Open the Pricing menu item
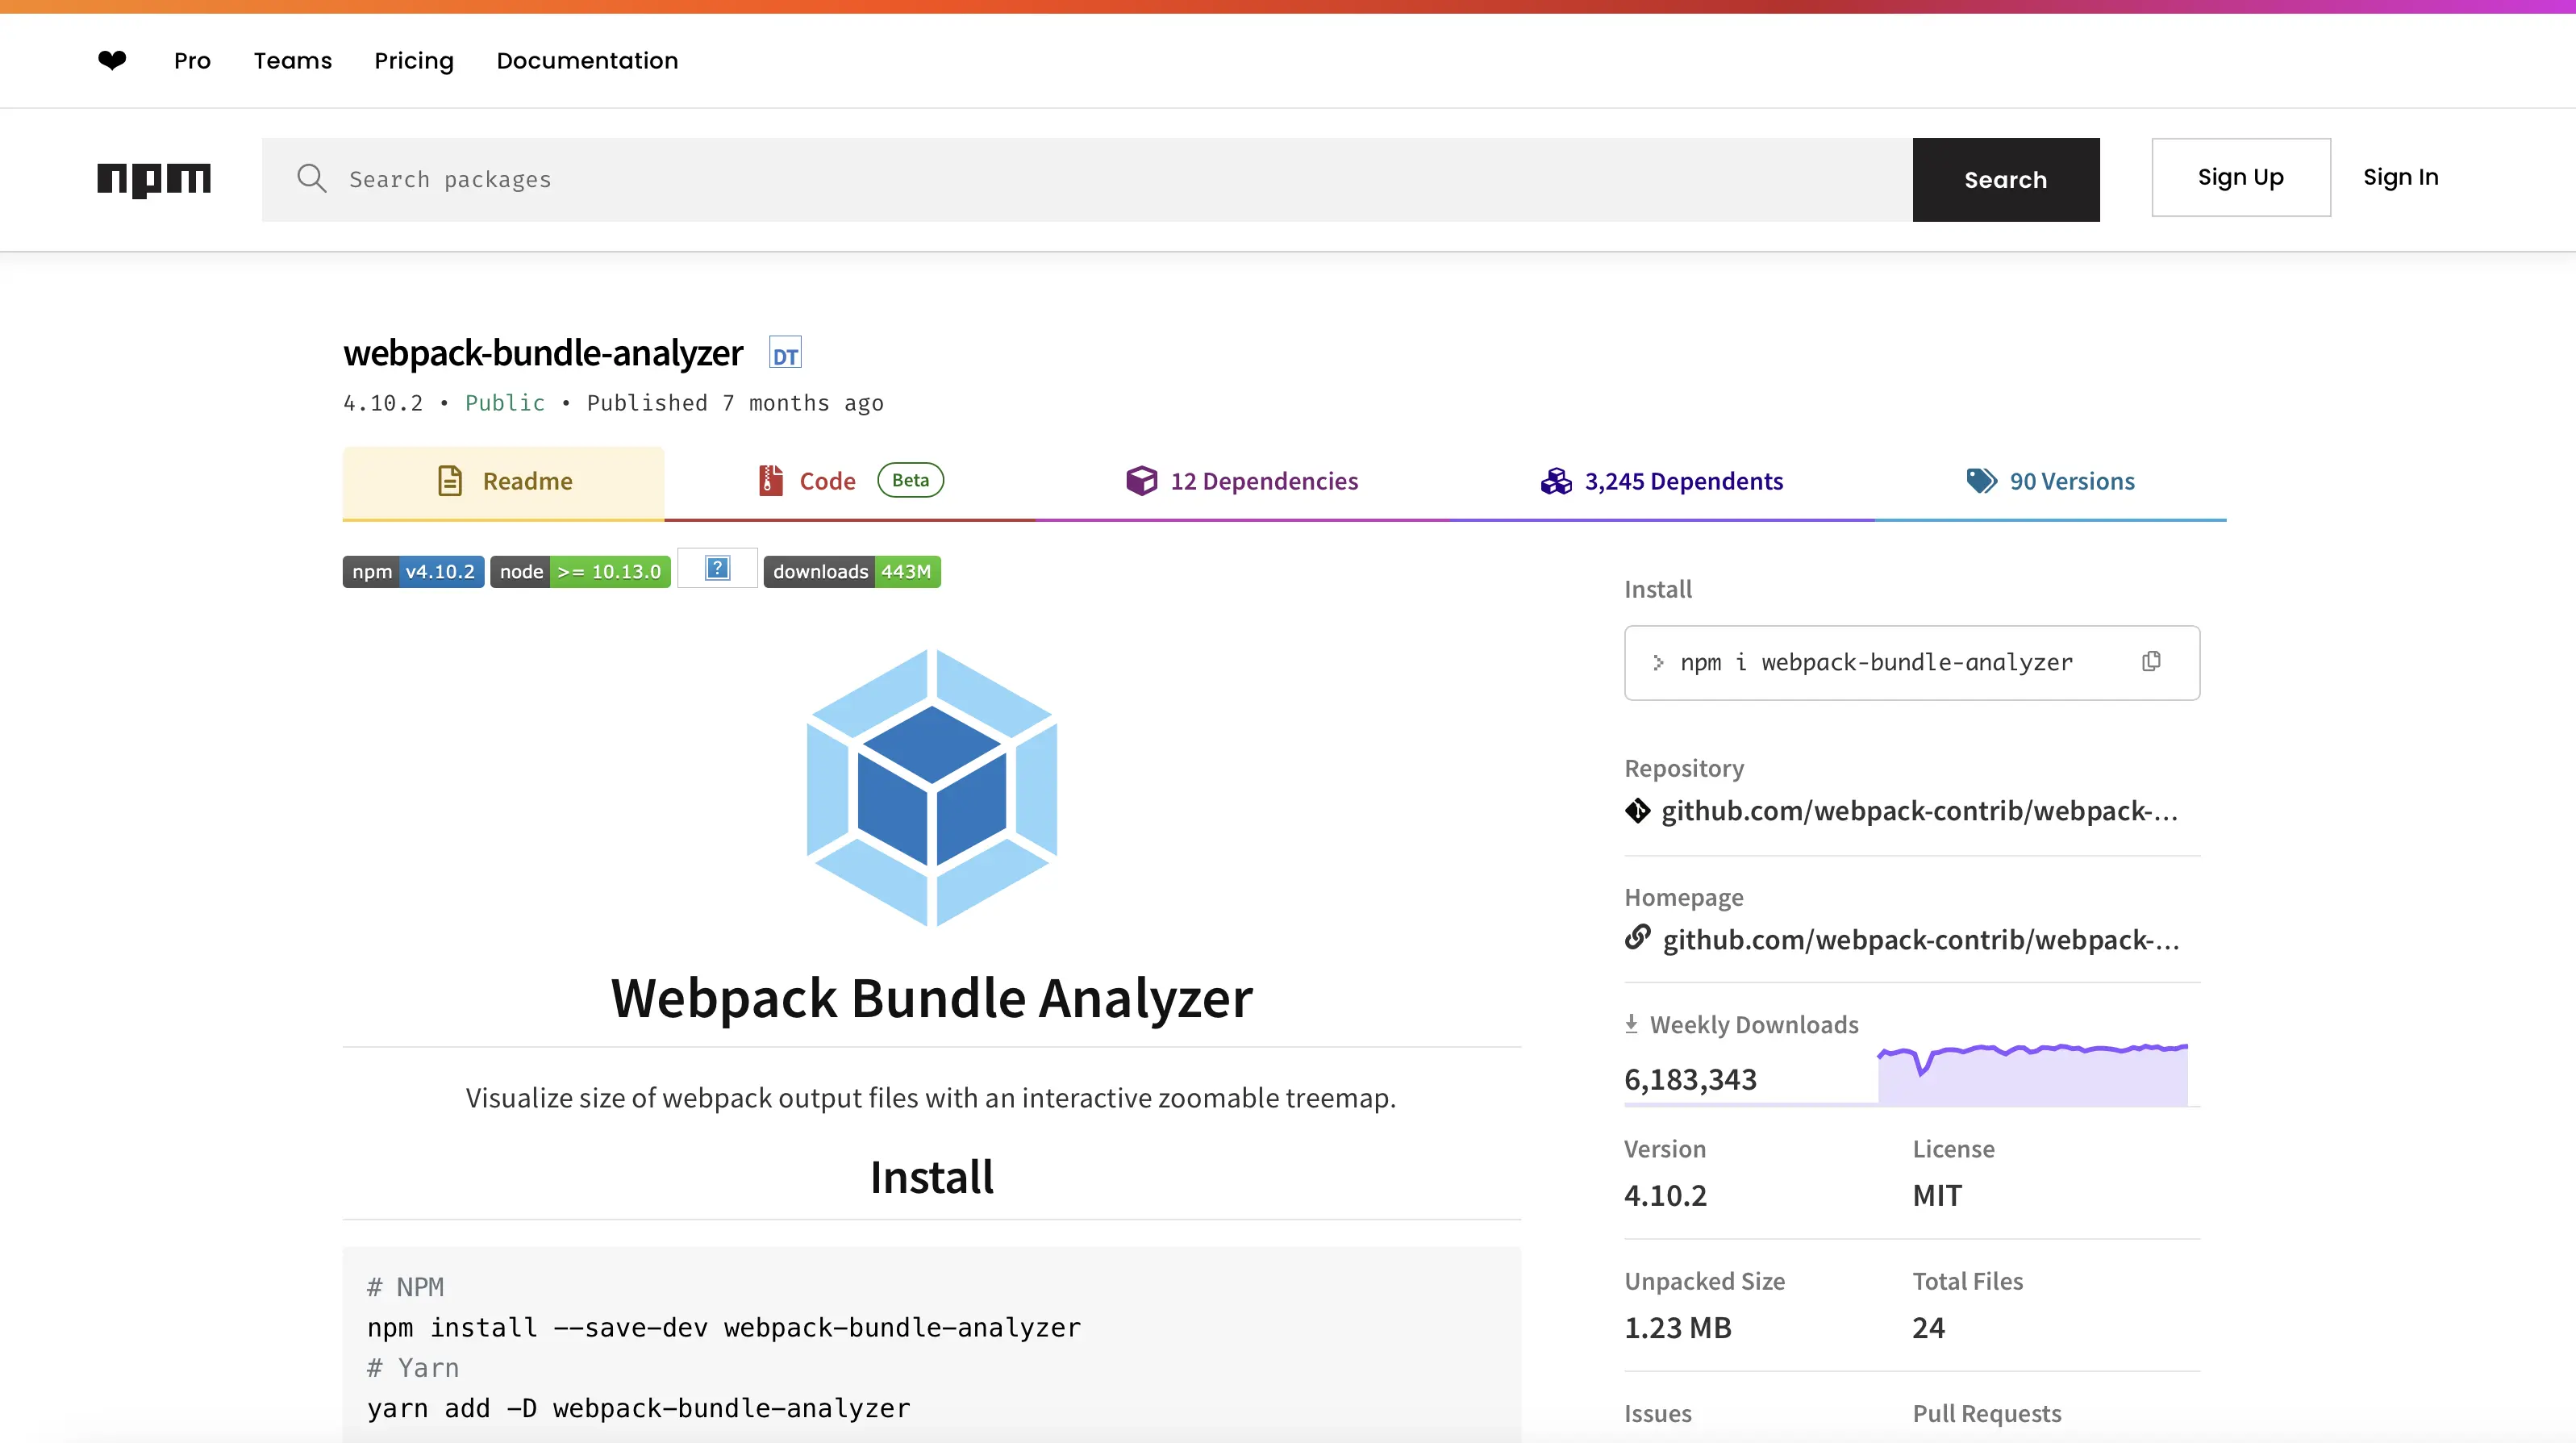Image resolution: width=2576 pixels, height=1443 pixels. [x=414, y=61]
